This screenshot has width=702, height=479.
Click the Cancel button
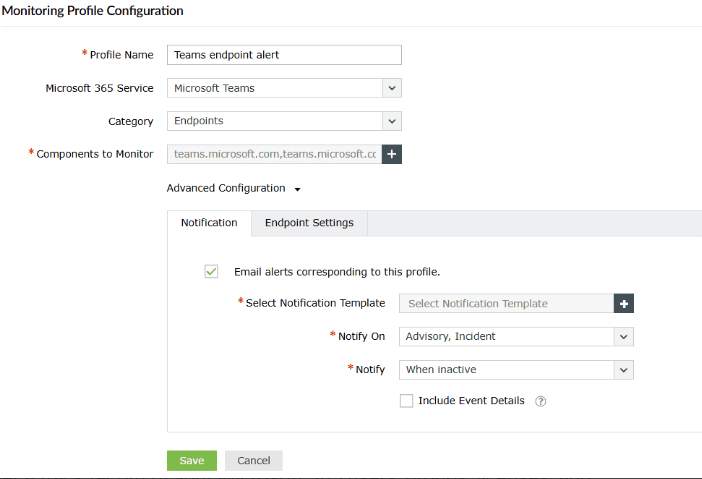coord(254,460)
